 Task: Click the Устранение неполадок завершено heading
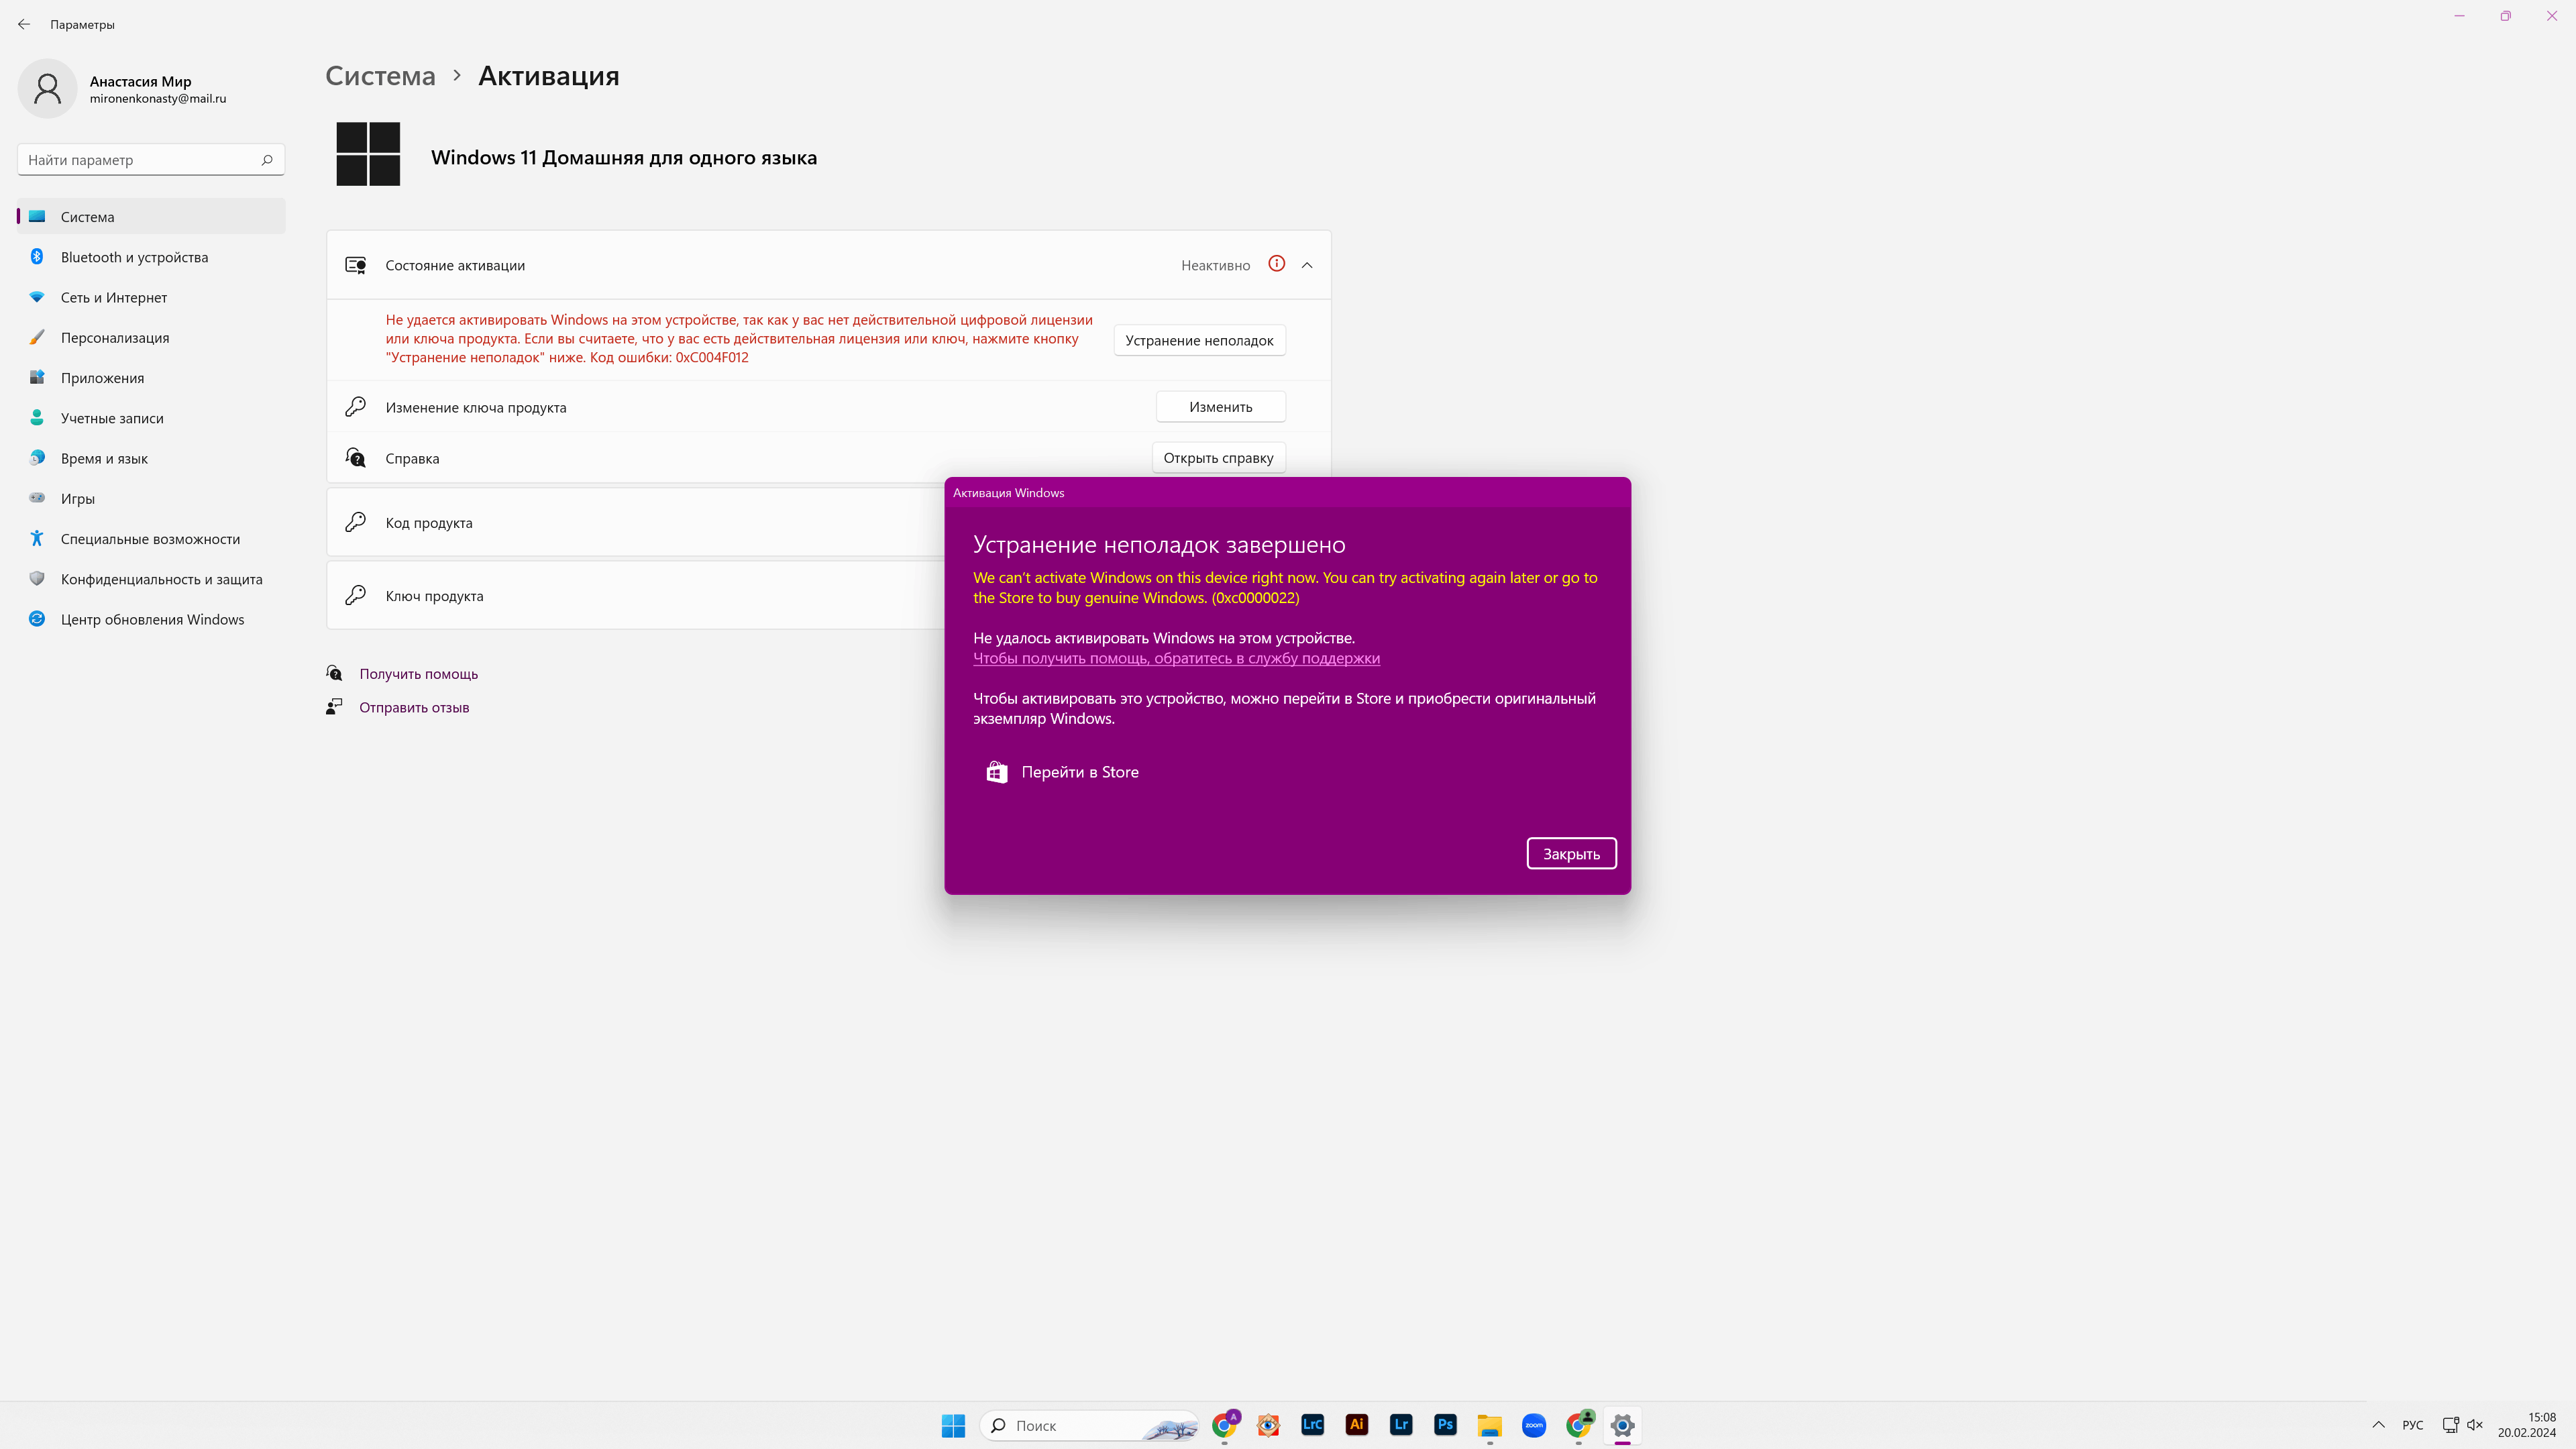1159,545
